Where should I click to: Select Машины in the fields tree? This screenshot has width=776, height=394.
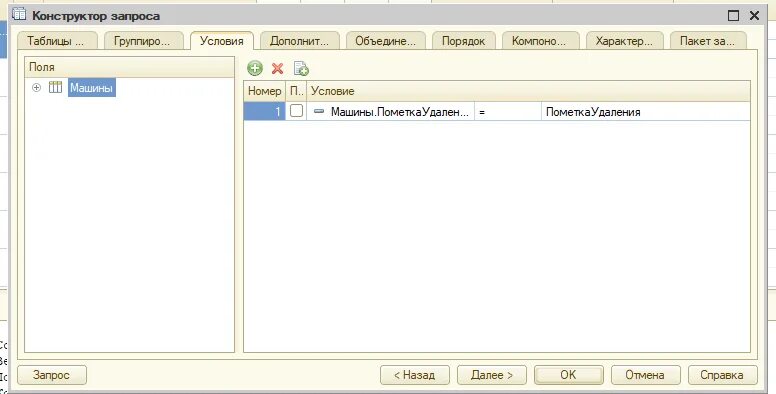(92, 88)
